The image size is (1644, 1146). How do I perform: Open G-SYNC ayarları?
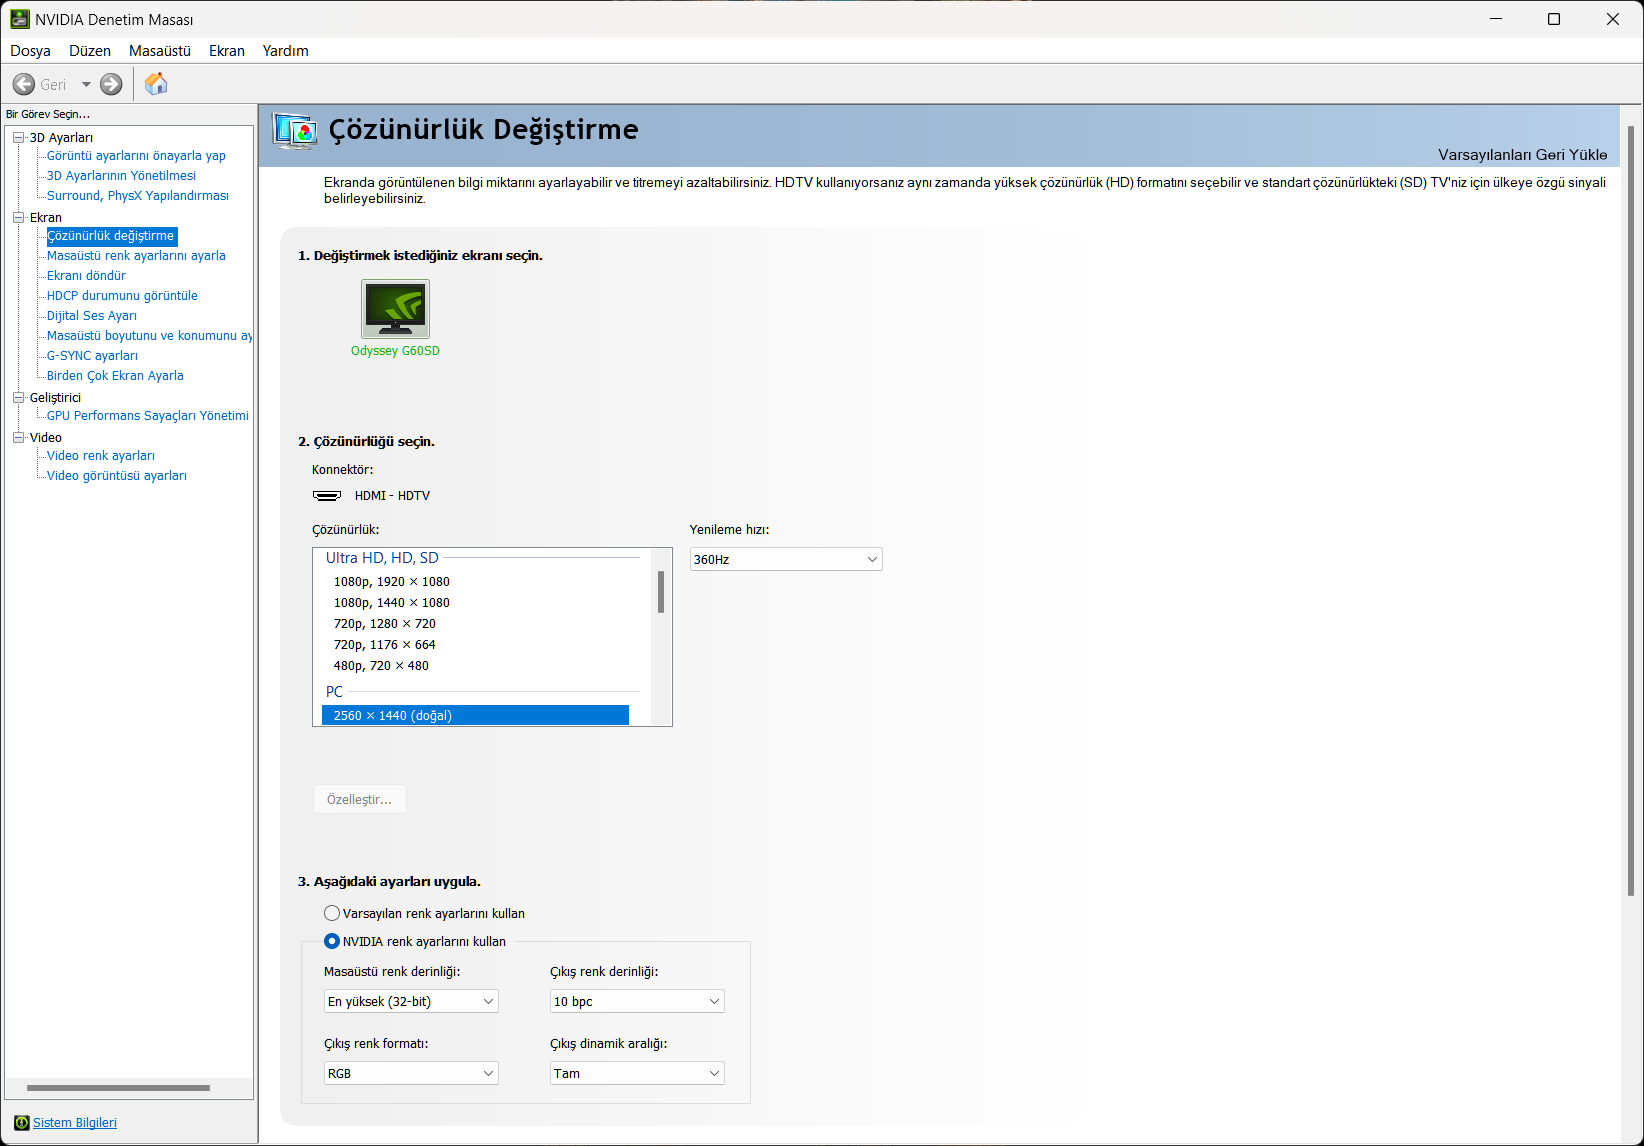(92, 356)
